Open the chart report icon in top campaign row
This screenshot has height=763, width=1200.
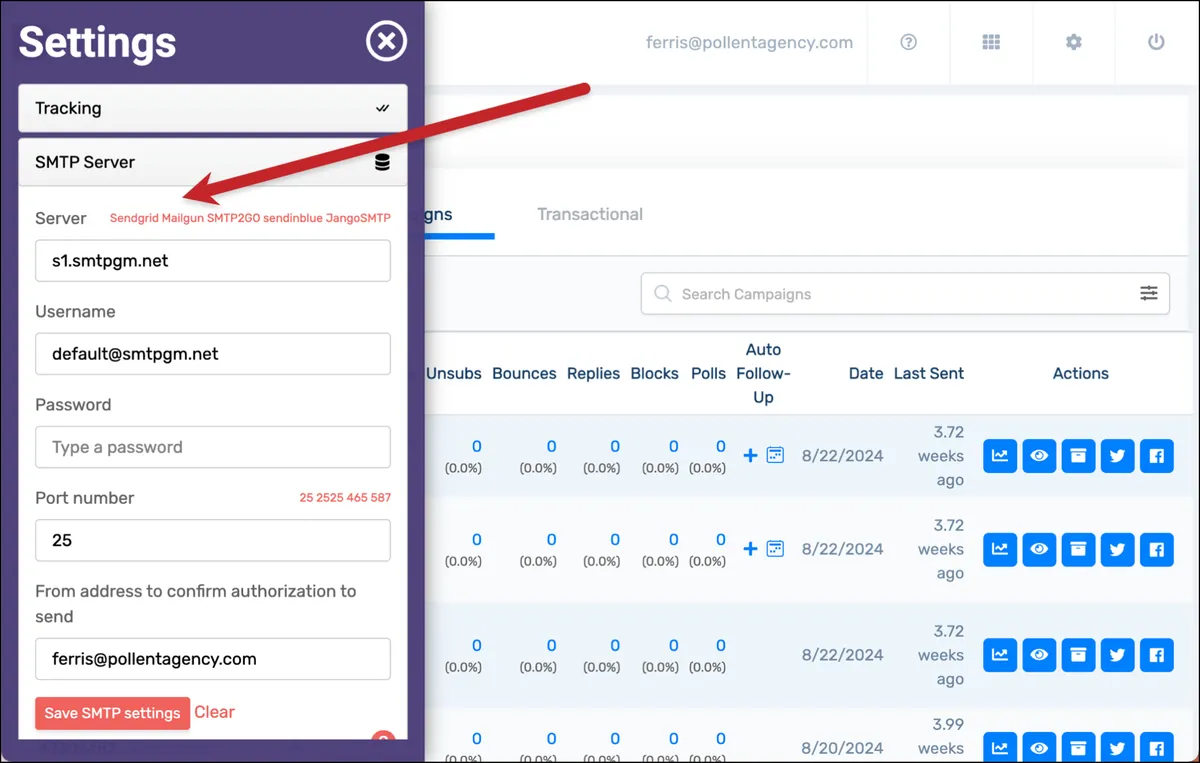click(x=1000, y=456)
